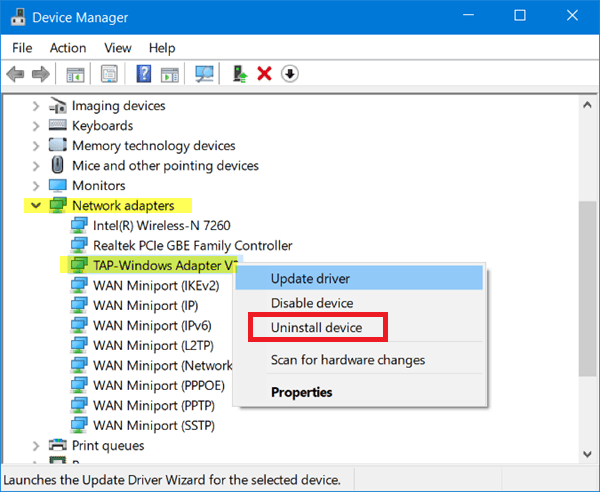
Task: Click the down-arrow disable device toolbar icon
Action: 290,74
